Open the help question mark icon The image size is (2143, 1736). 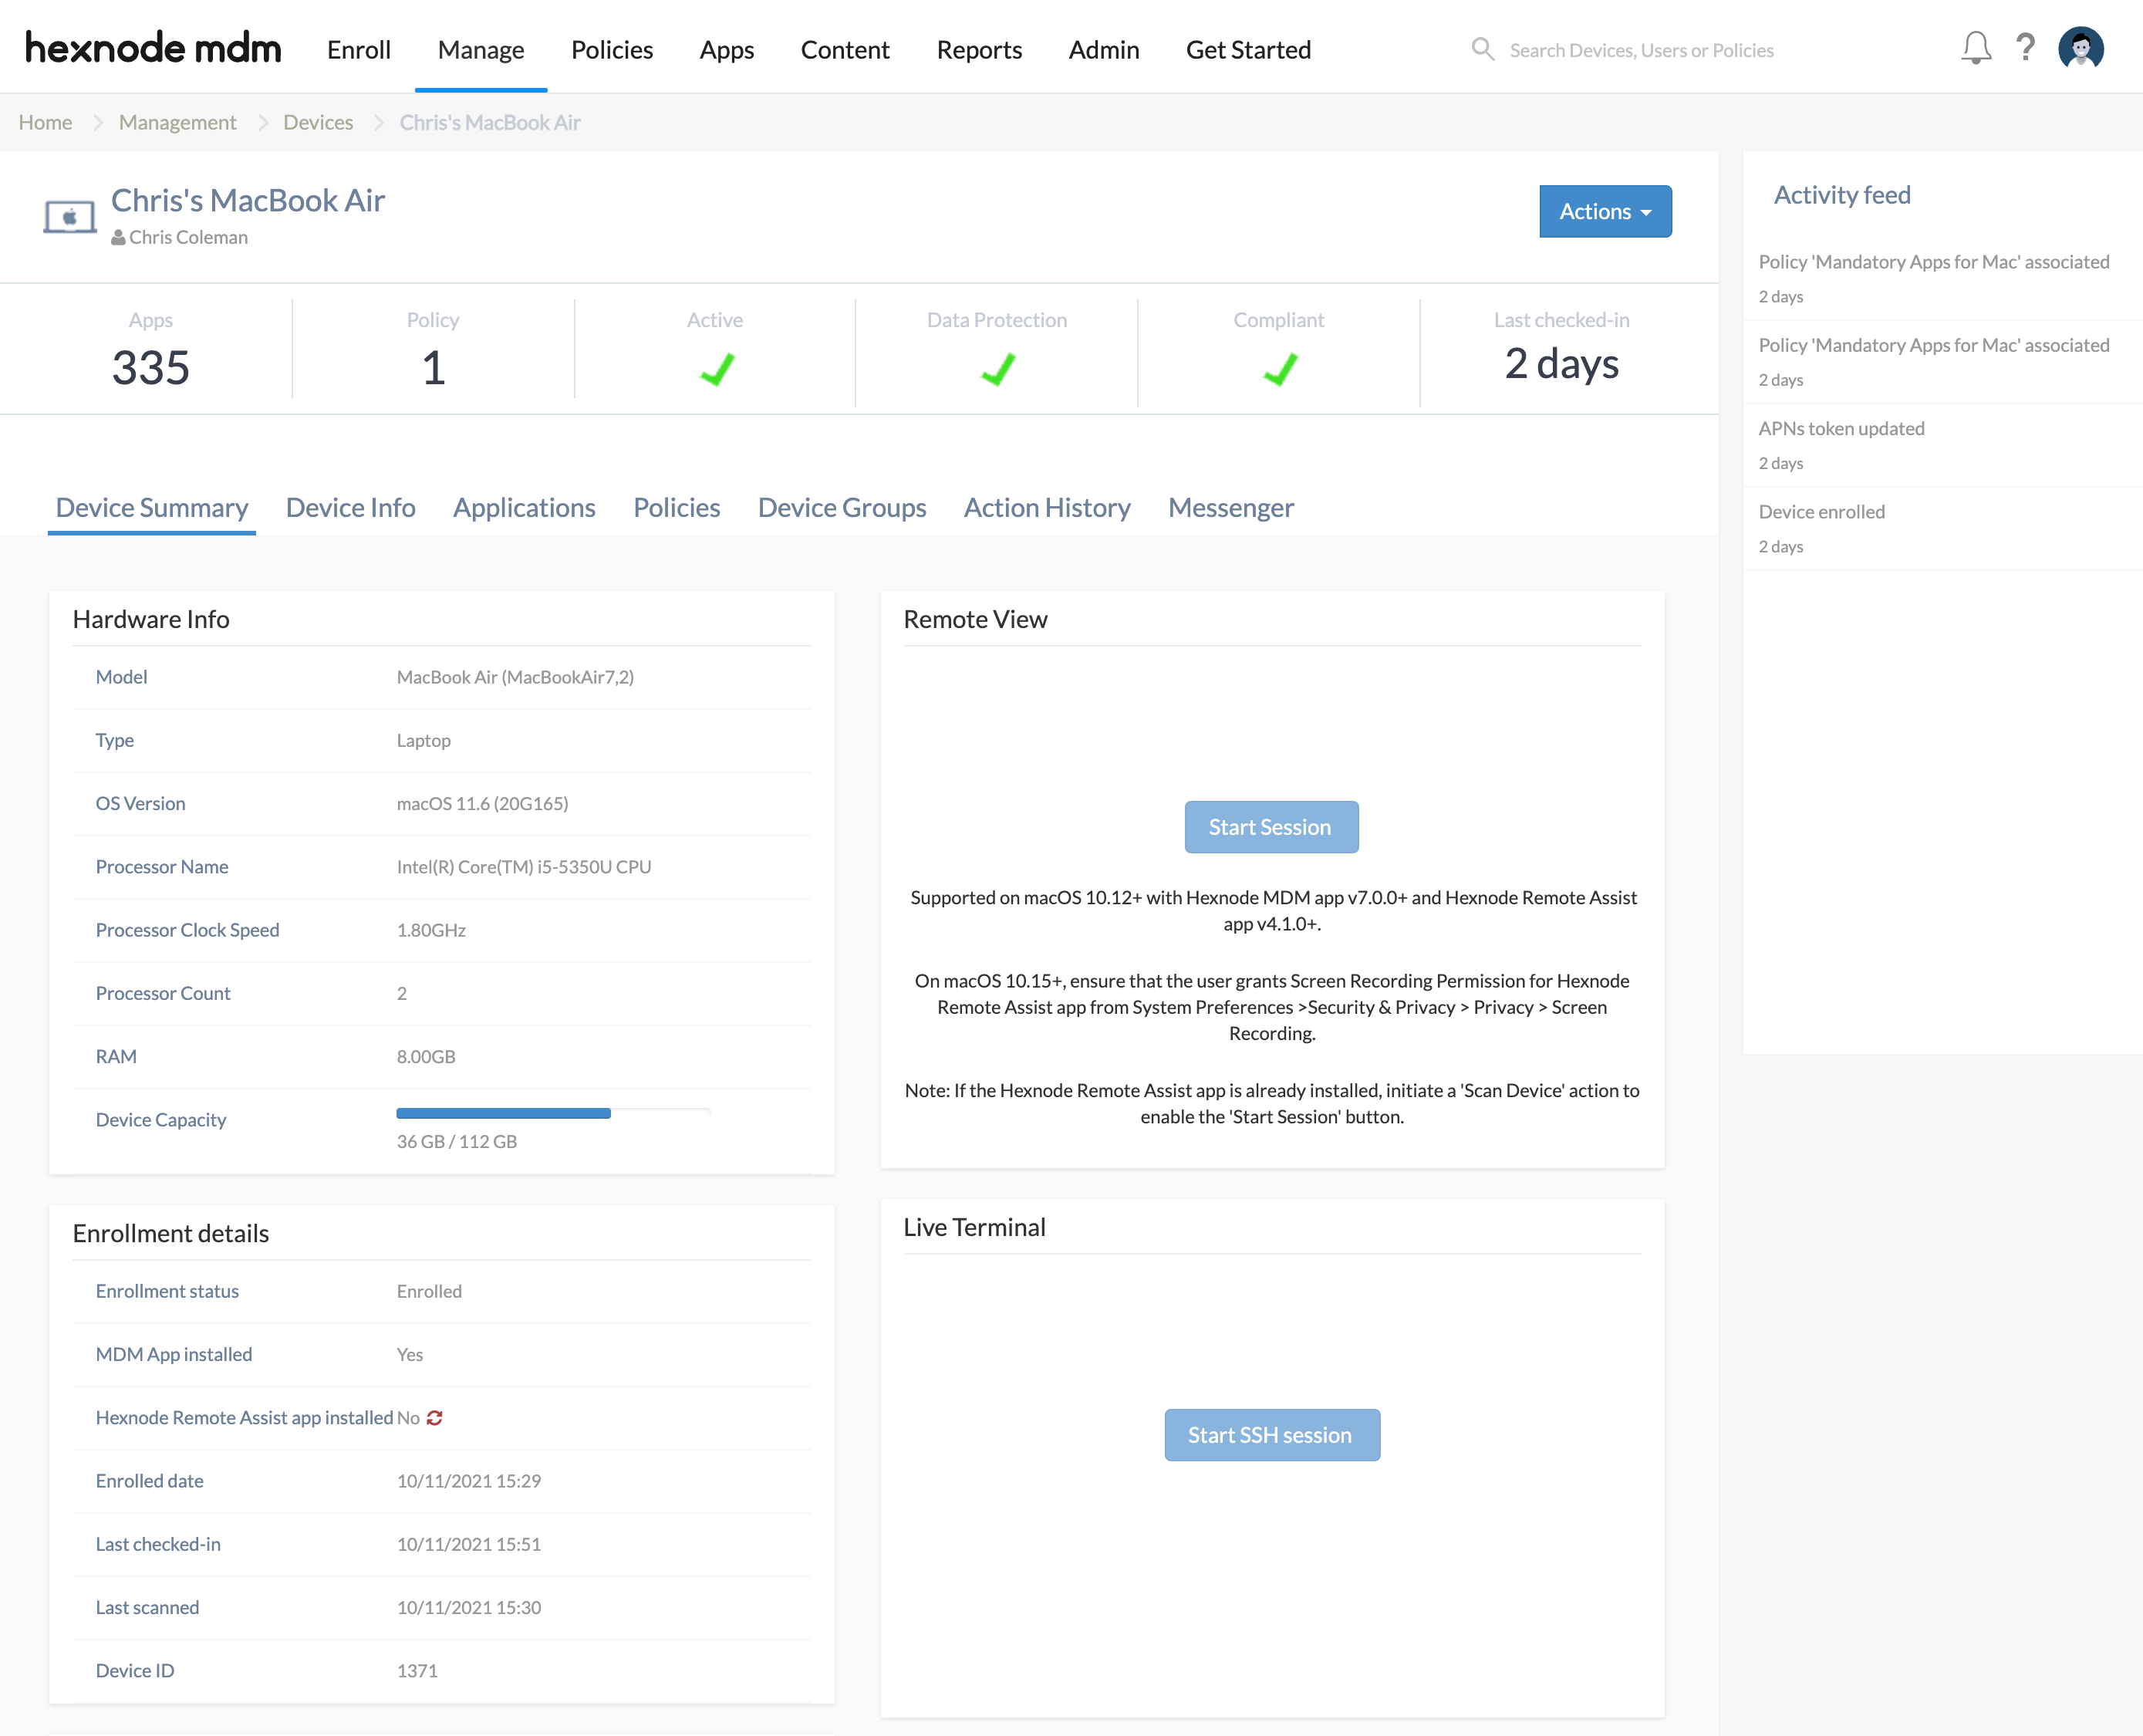tap(2025, 48)
